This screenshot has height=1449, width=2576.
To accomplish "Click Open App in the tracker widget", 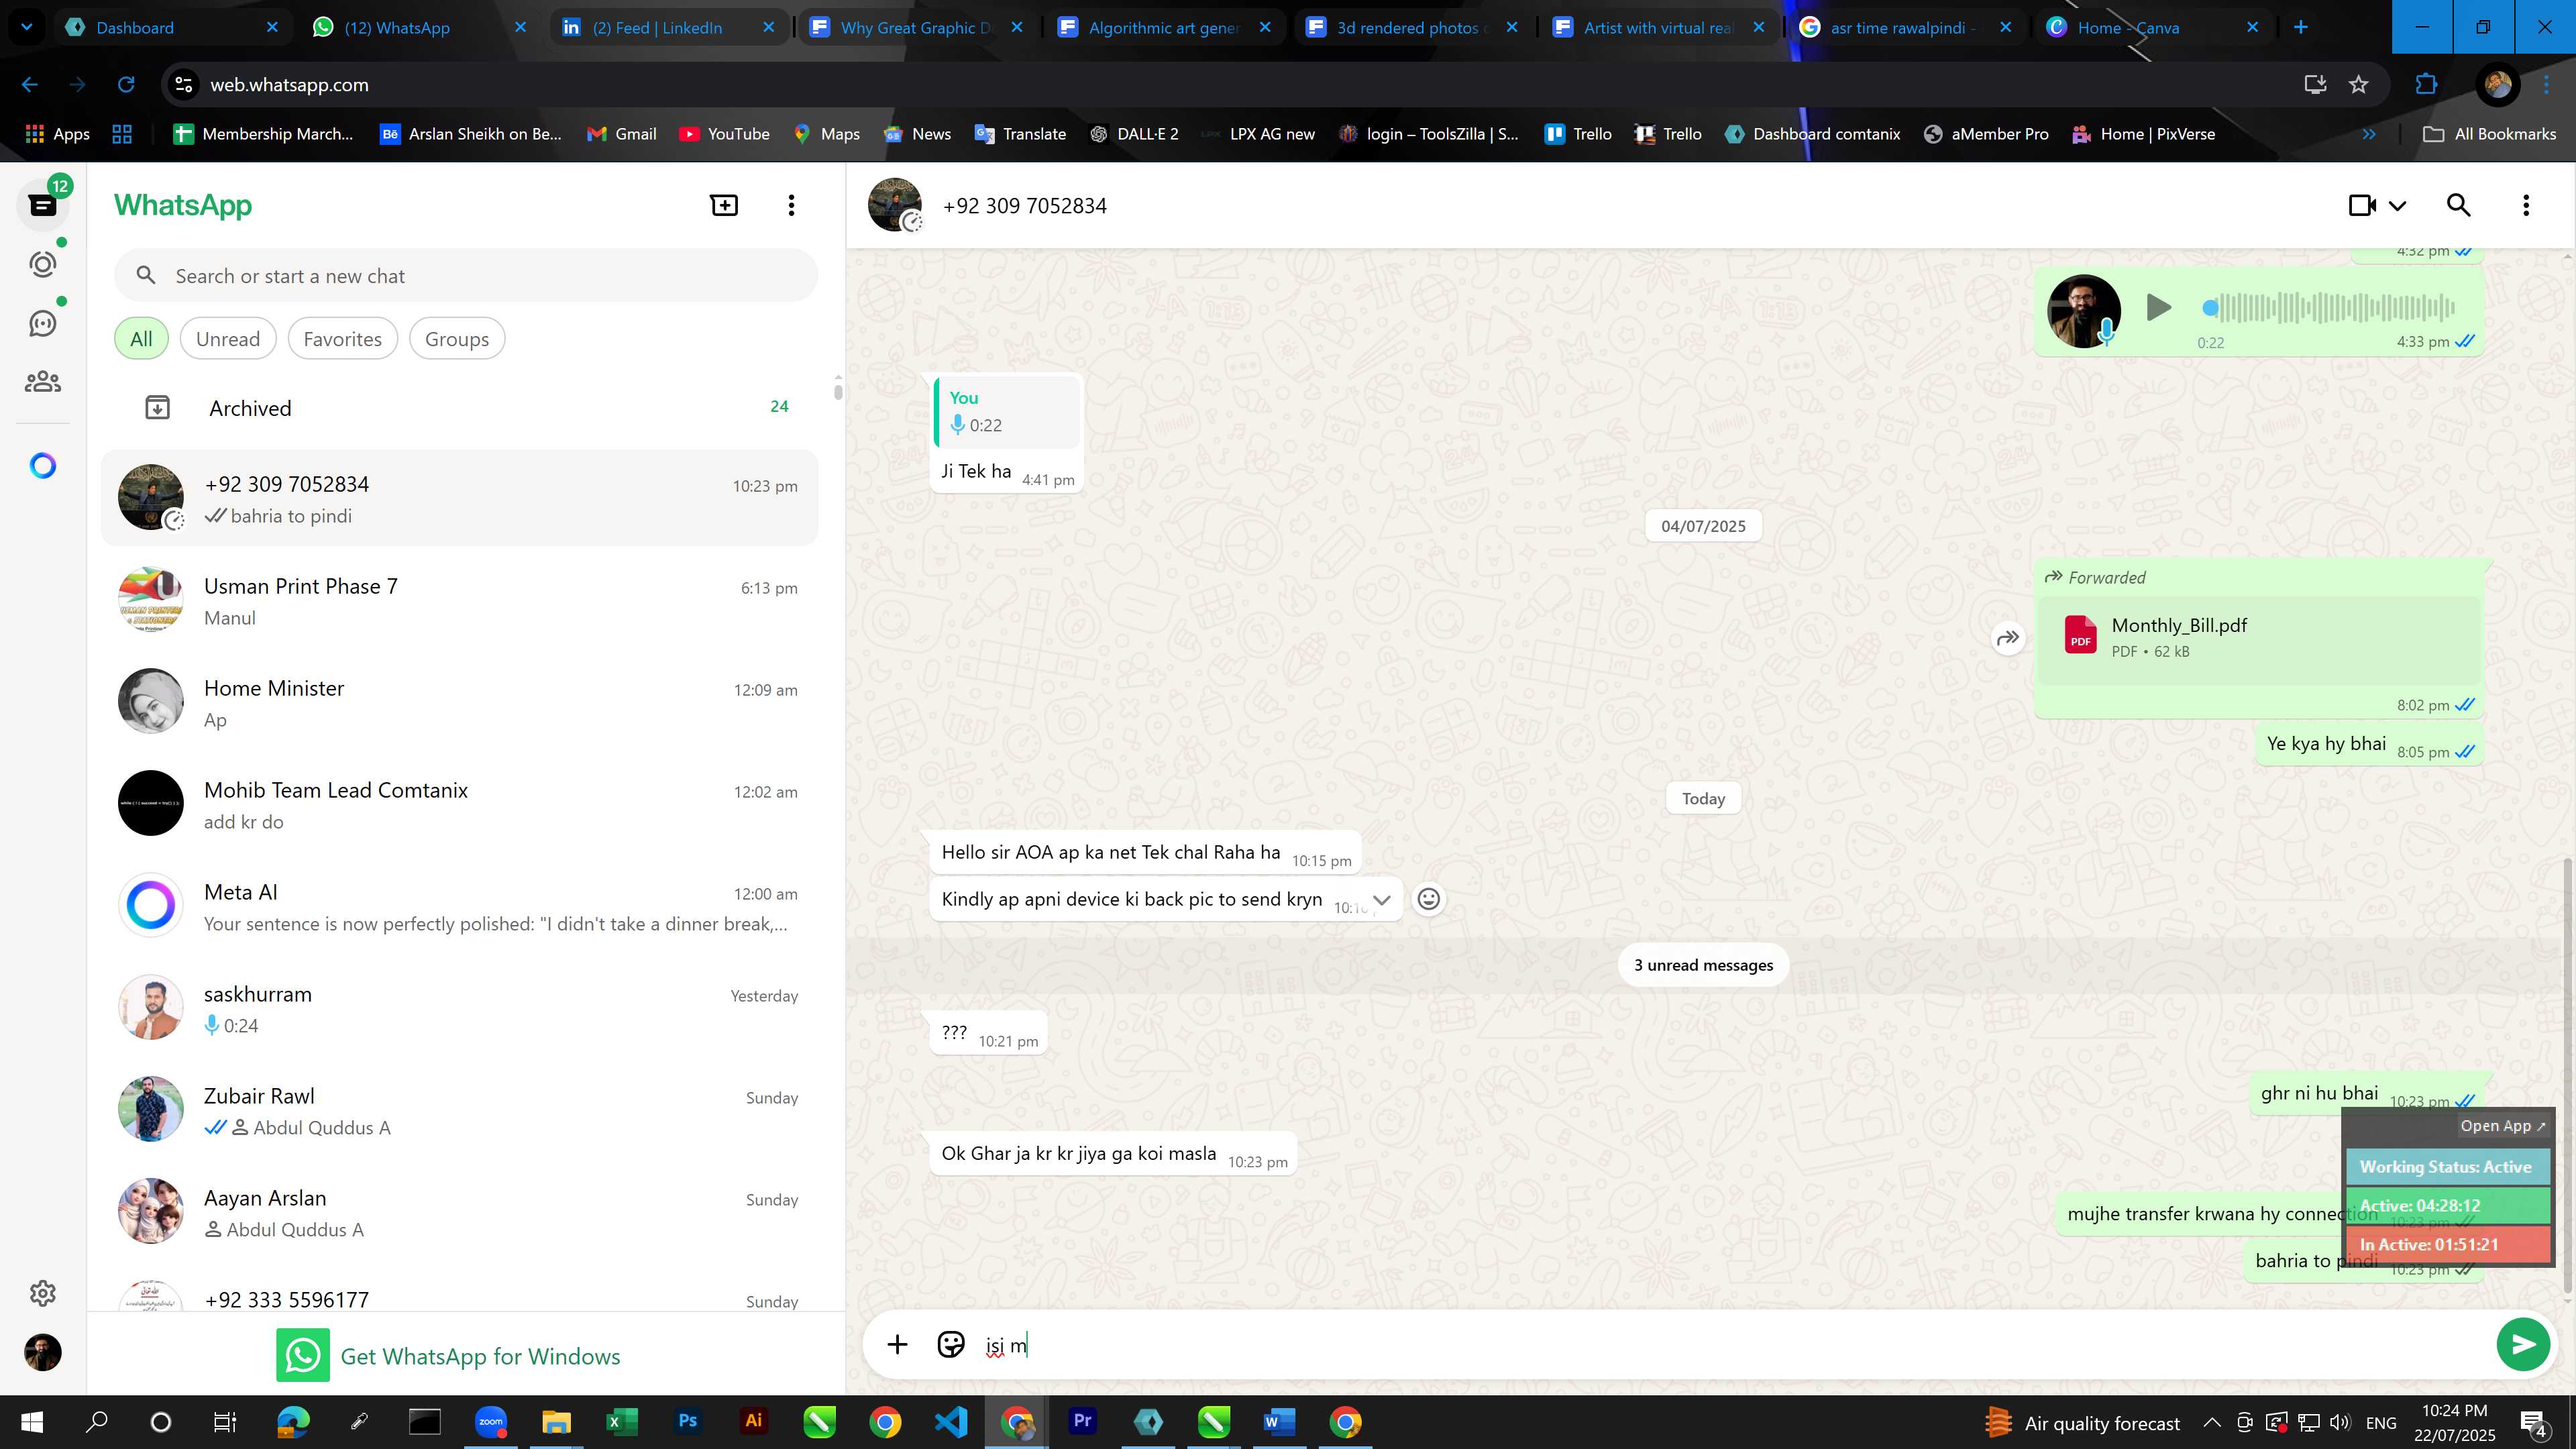I will click(x=2502, y=1126).
